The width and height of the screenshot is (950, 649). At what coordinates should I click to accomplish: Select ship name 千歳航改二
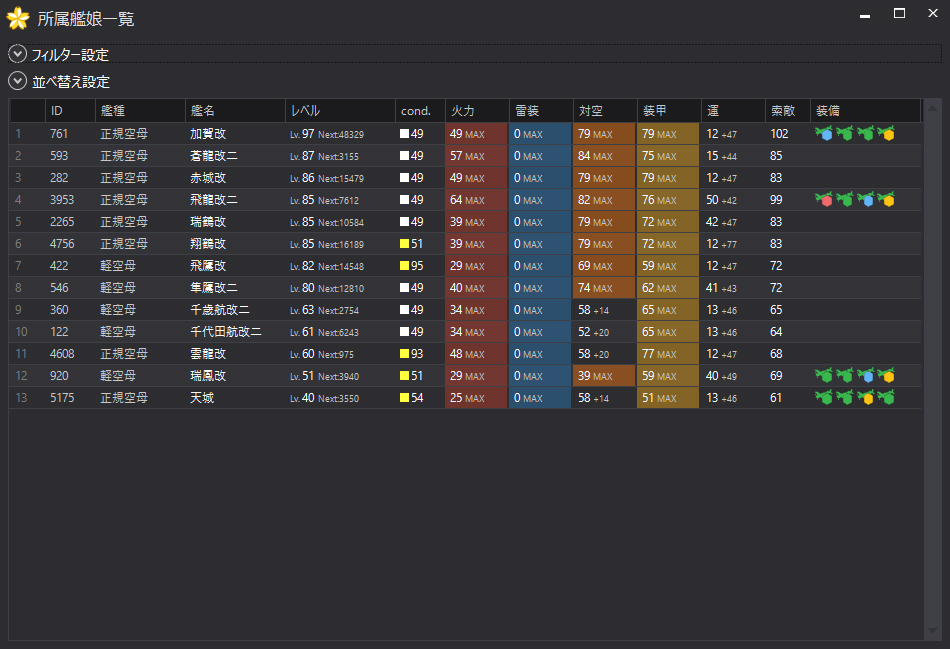(220, 310)
